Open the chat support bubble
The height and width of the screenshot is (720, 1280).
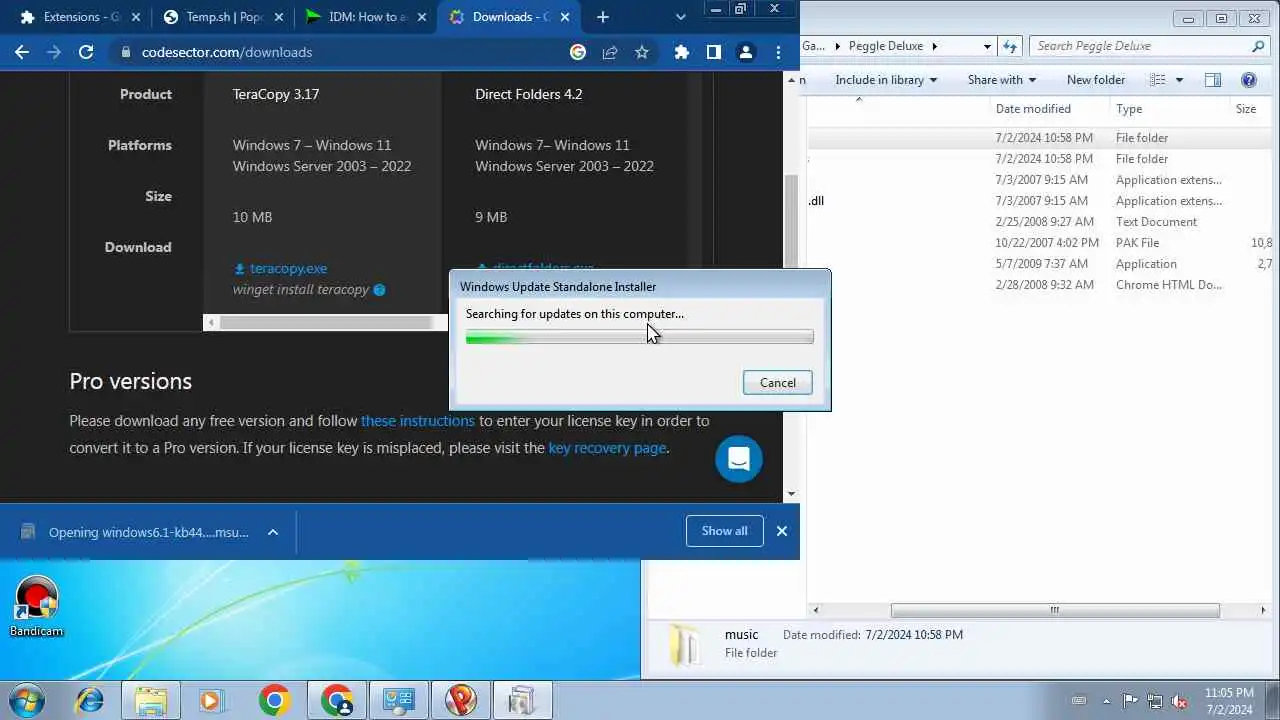739,459
